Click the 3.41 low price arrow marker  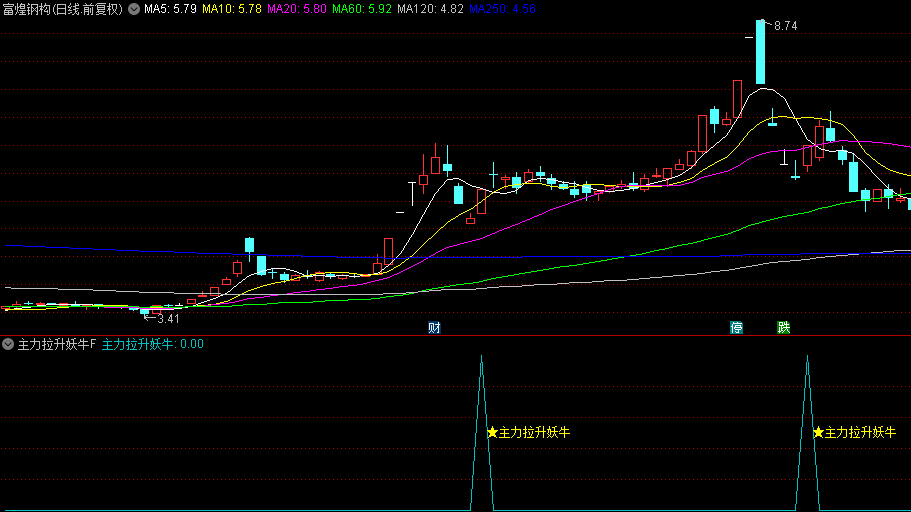pos(162,318)
